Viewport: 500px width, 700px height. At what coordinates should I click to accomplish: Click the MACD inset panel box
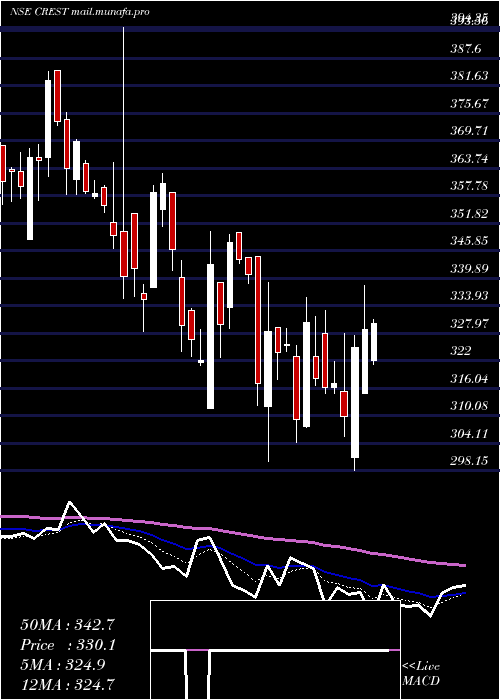pos(275,650)
